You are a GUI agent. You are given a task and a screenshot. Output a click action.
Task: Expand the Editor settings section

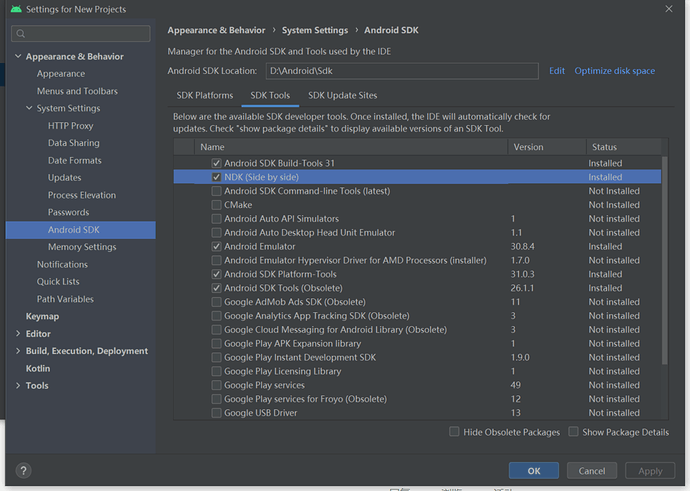click(17, 334)
